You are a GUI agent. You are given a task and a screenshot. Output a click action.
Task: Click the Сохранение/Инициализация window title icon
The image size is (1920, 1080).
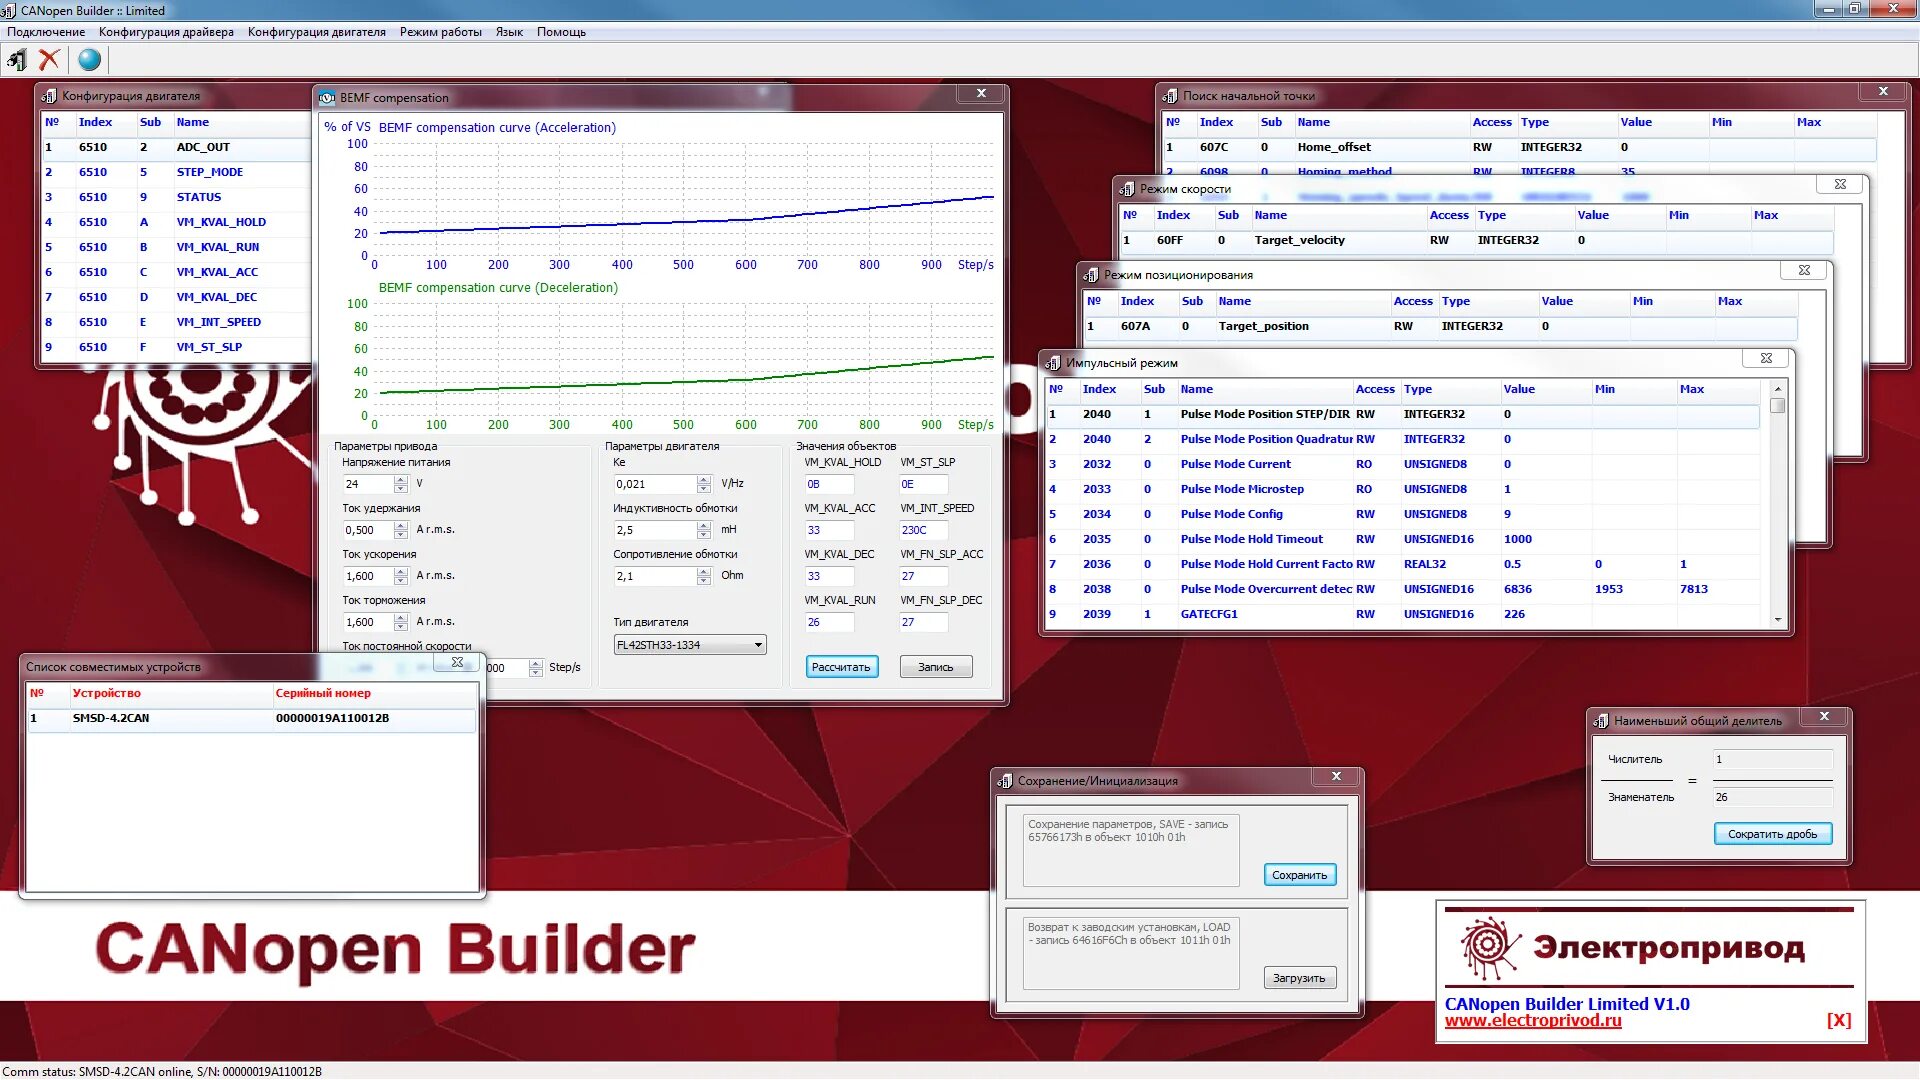click(1005, 781)
